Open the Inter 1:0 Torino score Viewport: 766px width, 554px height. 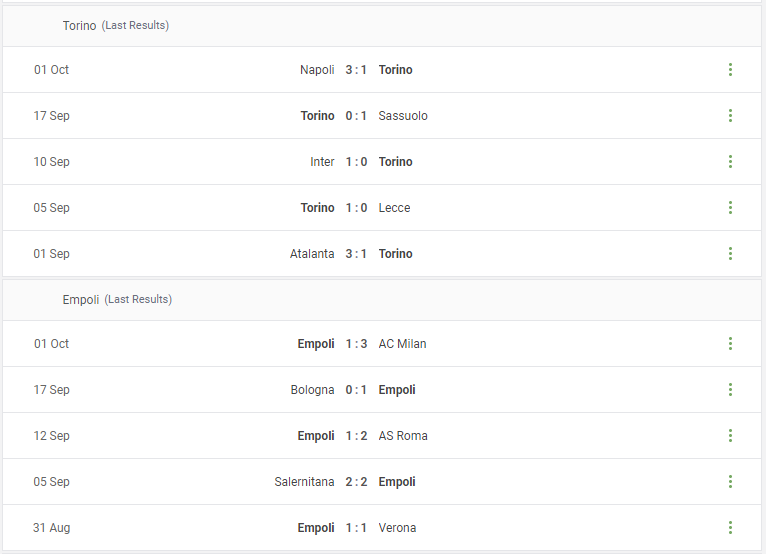click(x=356, y=162)
